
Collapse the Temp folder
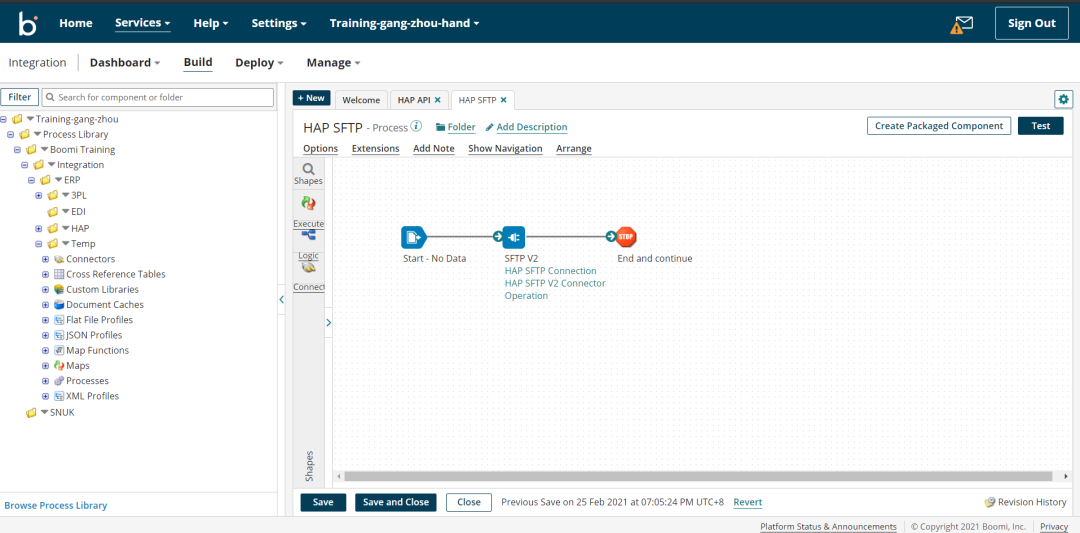(39, 244)
